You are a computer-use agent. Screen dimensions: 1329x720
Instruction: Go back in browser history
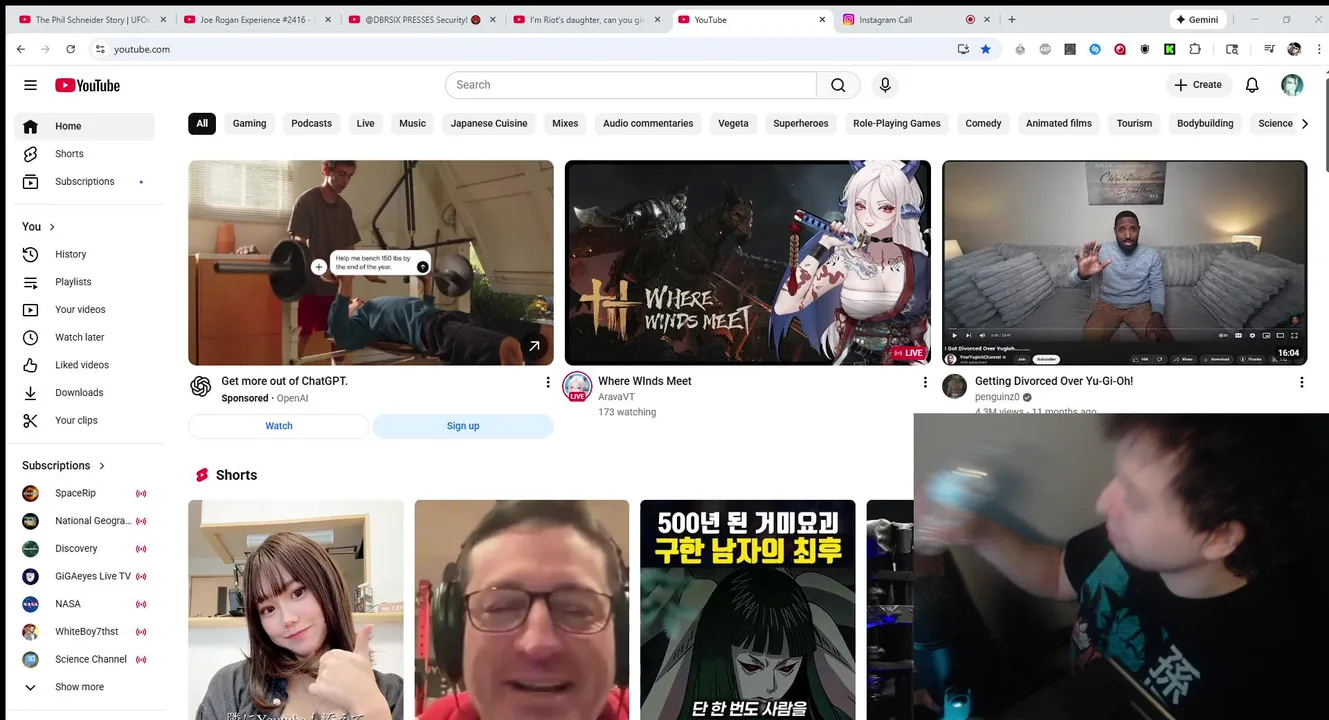(x=21, y=49)
